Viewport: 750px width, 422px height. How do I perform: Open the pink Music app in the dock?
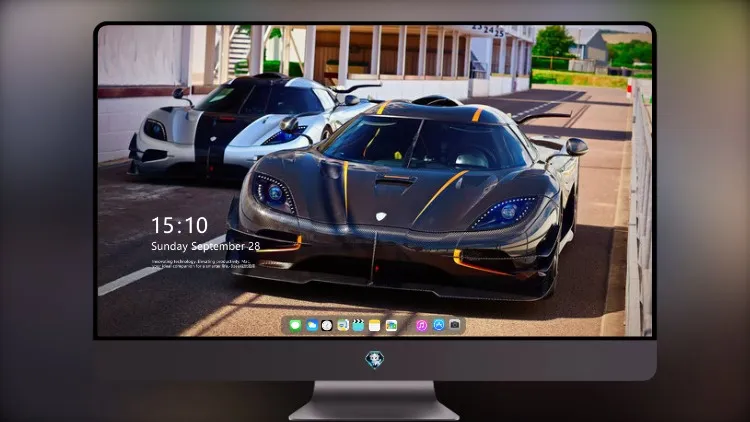click(421, 325)
